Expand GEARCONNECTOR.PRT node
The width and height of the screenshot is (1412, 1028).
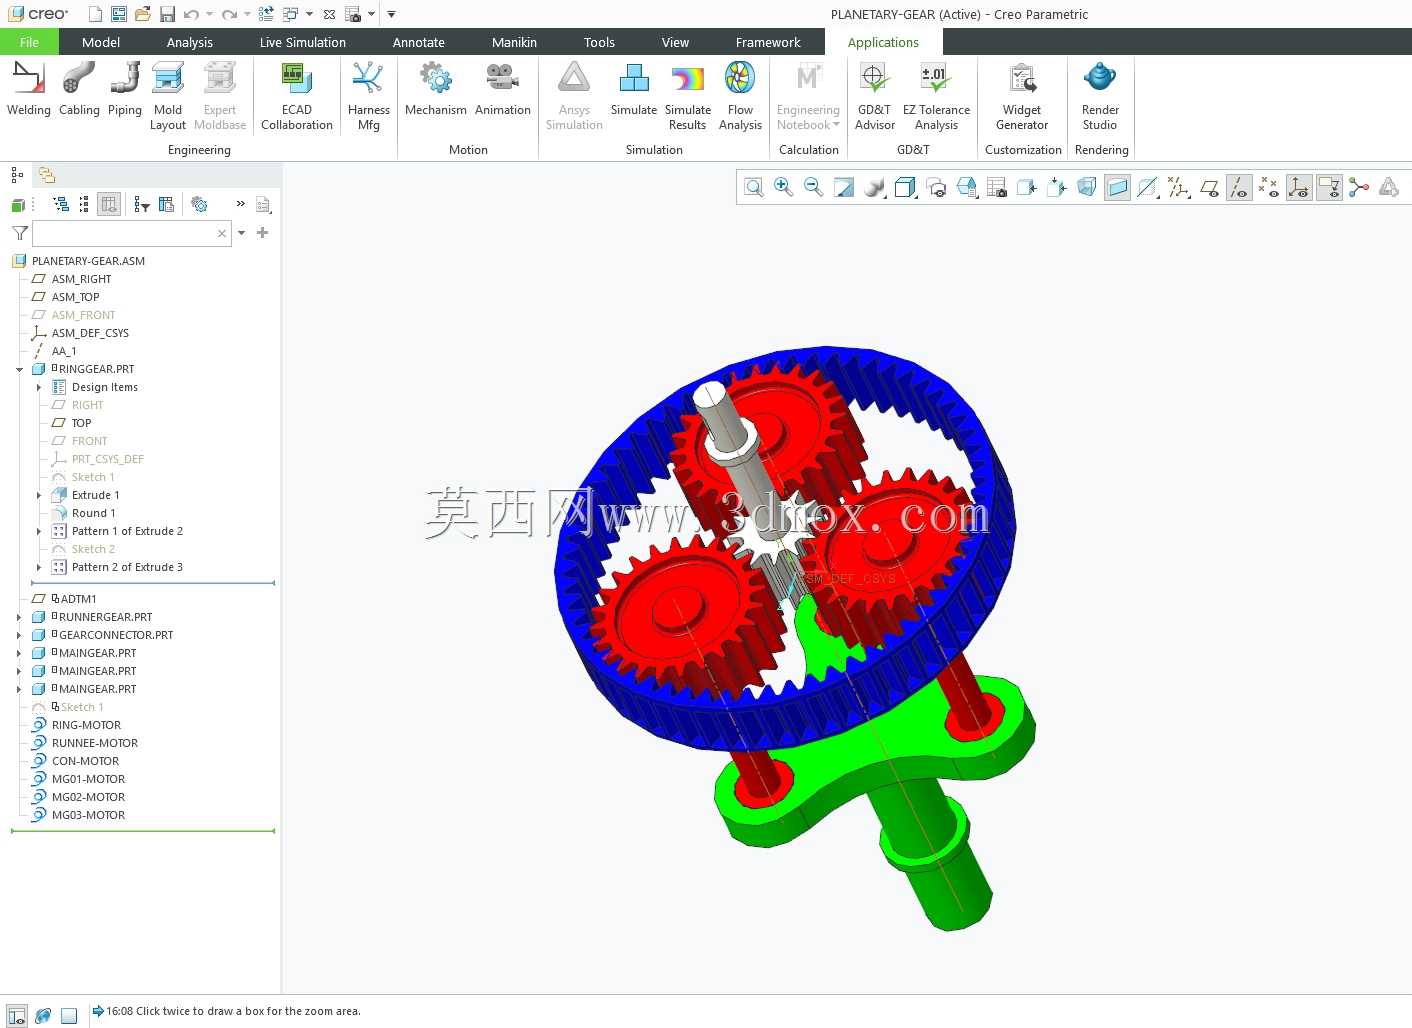pyautogui.click(x=19, y=635)
